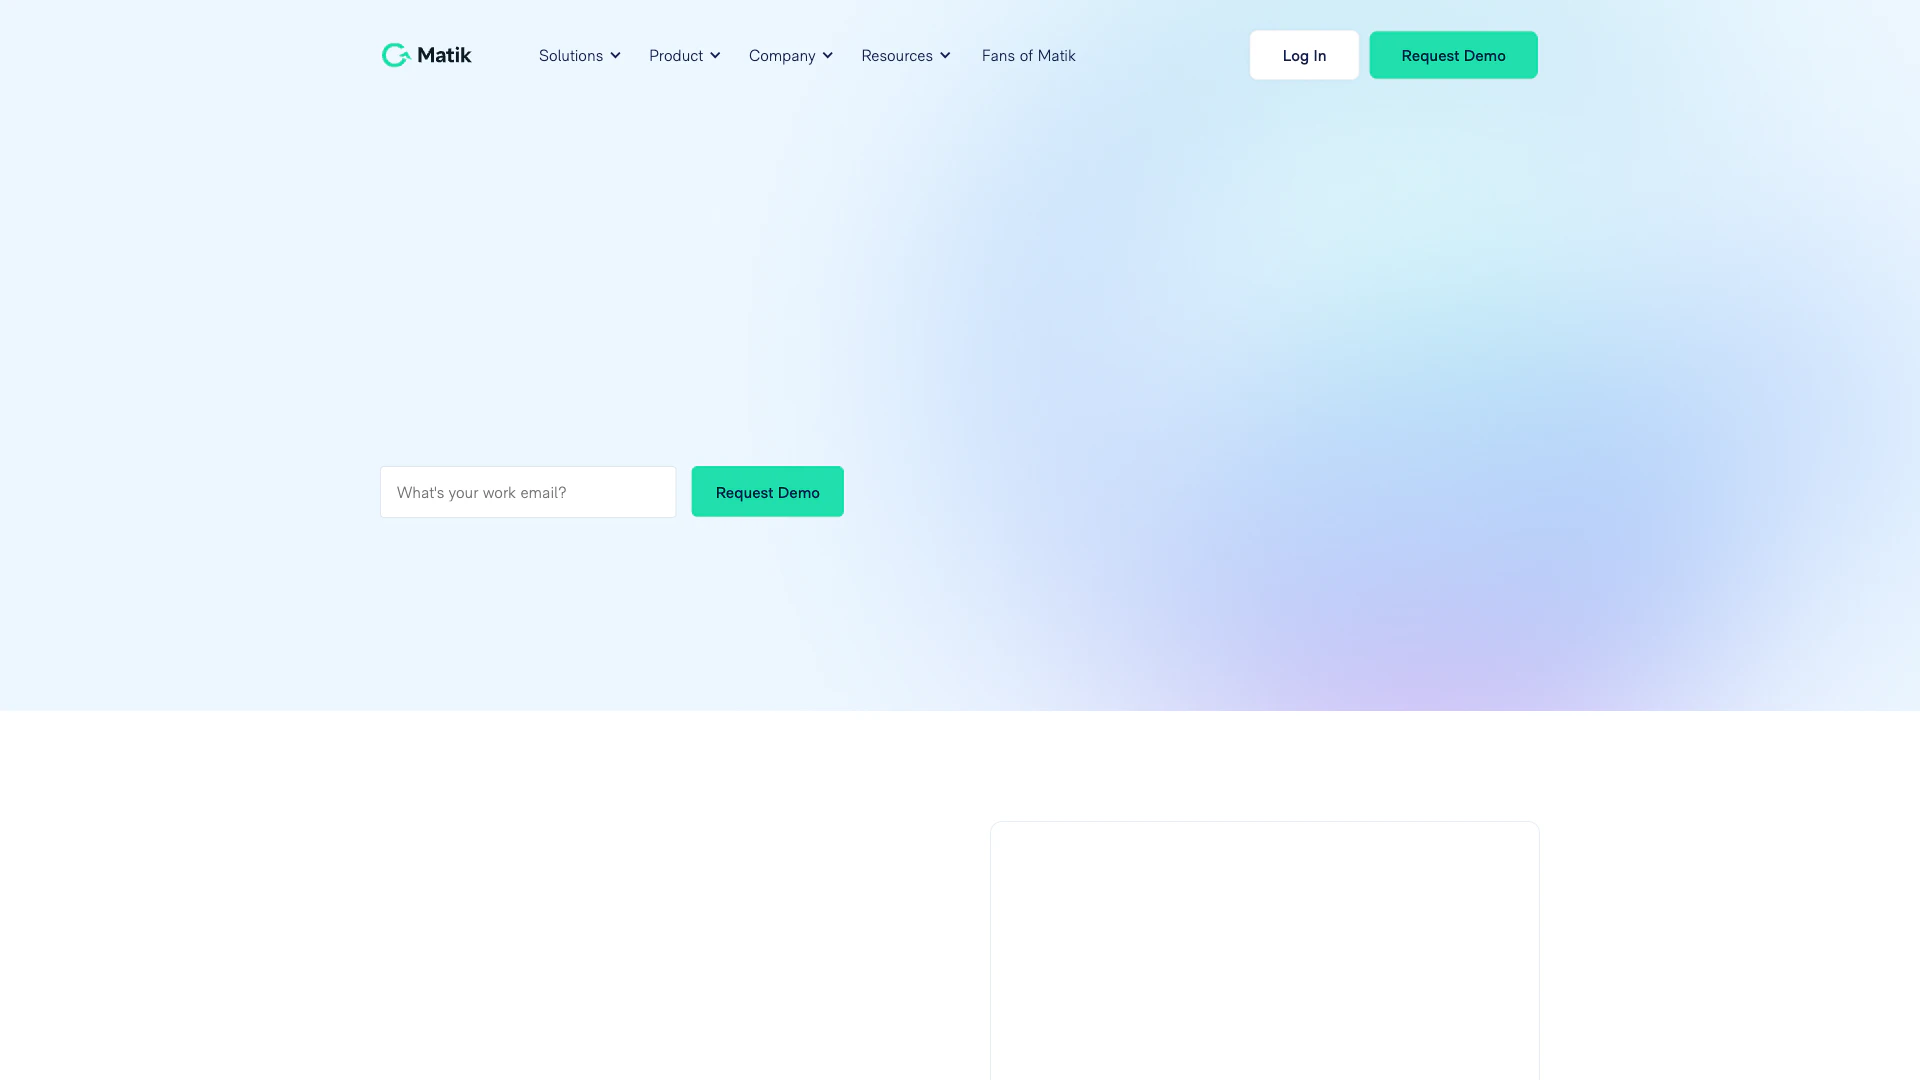This screenshot has width=1920, height=1080.
Task: Expand the Company dropdown chevron
Action: tap(827, 56)
